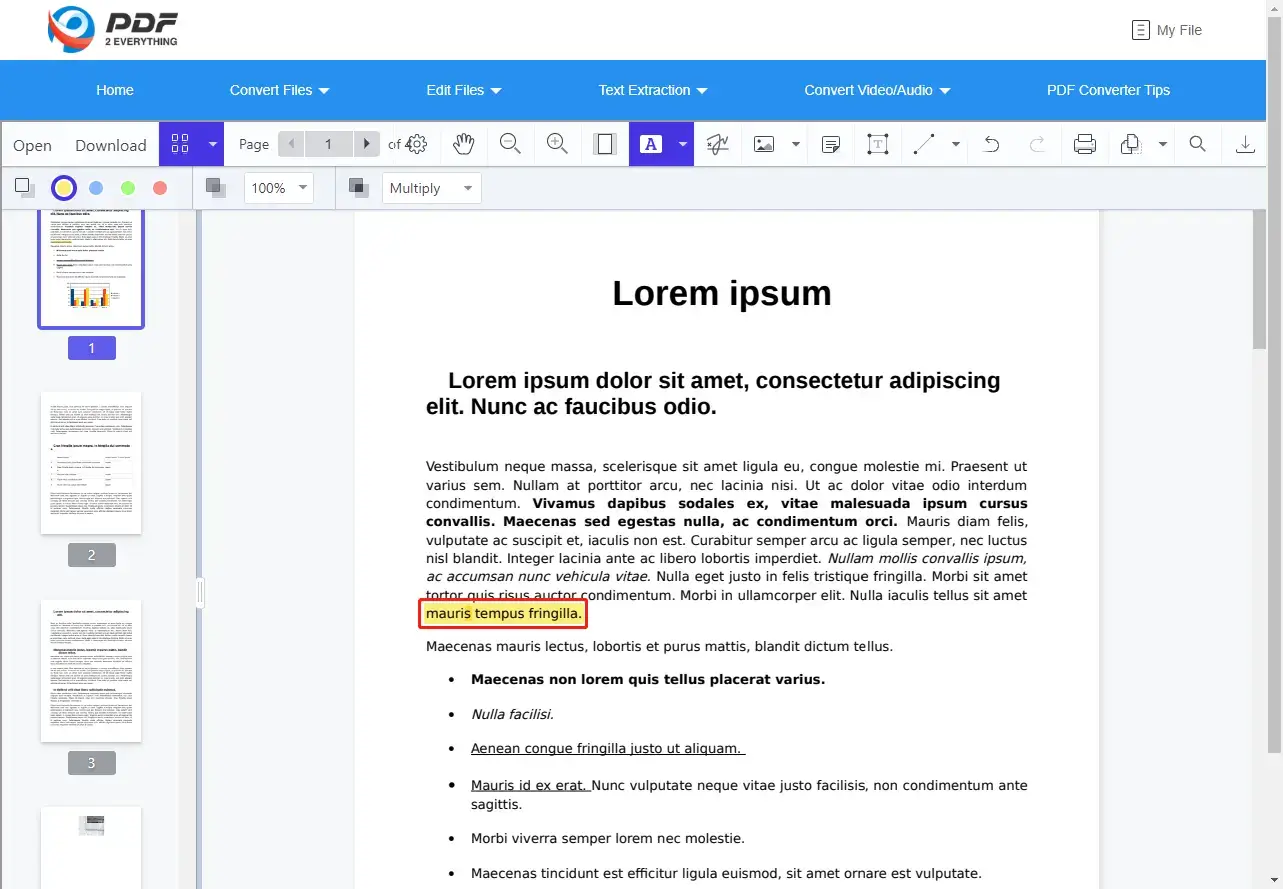Click page label 1 under the thumbnail
The height and width of the screenshot is (889, 1283).
pyautogui.click(x=92, y=348)
